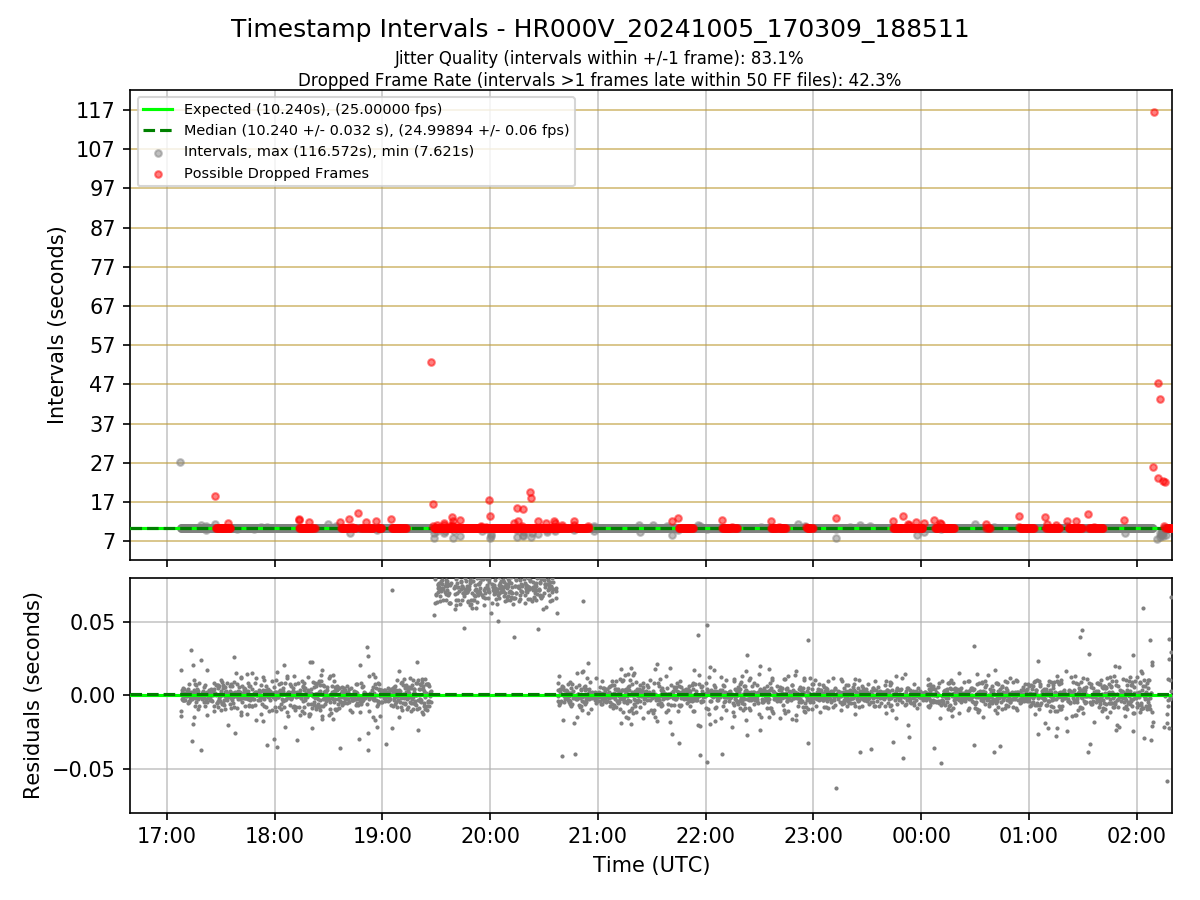Image resolution: width=1200 pixels, height=900 pixels.
Task: Click the residuals tick label '0.00'
Action: coord(94,695)
